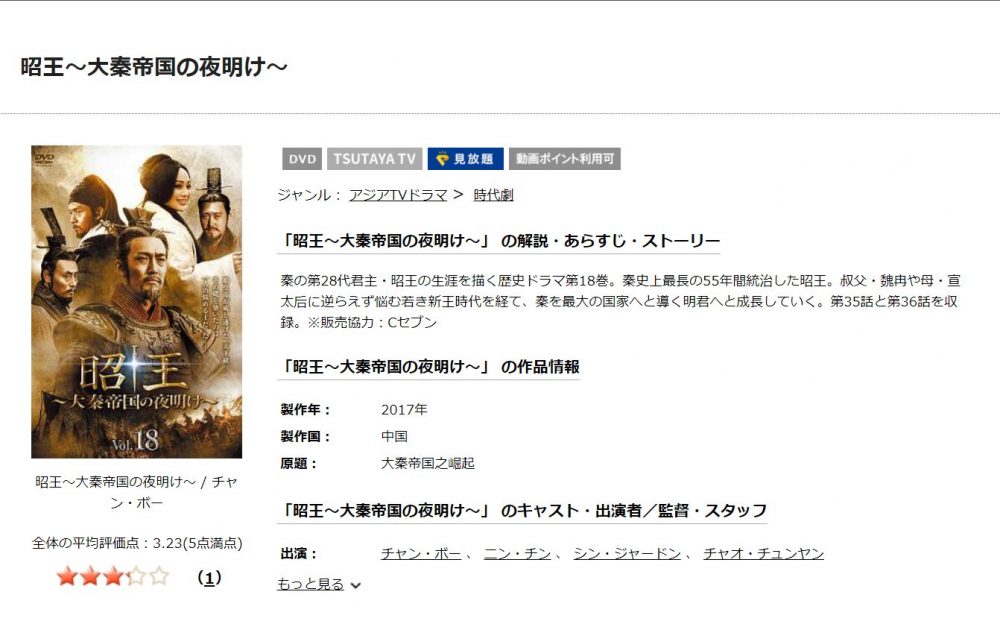
Task: Click the fourth empty rating star
Action: tap(136, 577)
